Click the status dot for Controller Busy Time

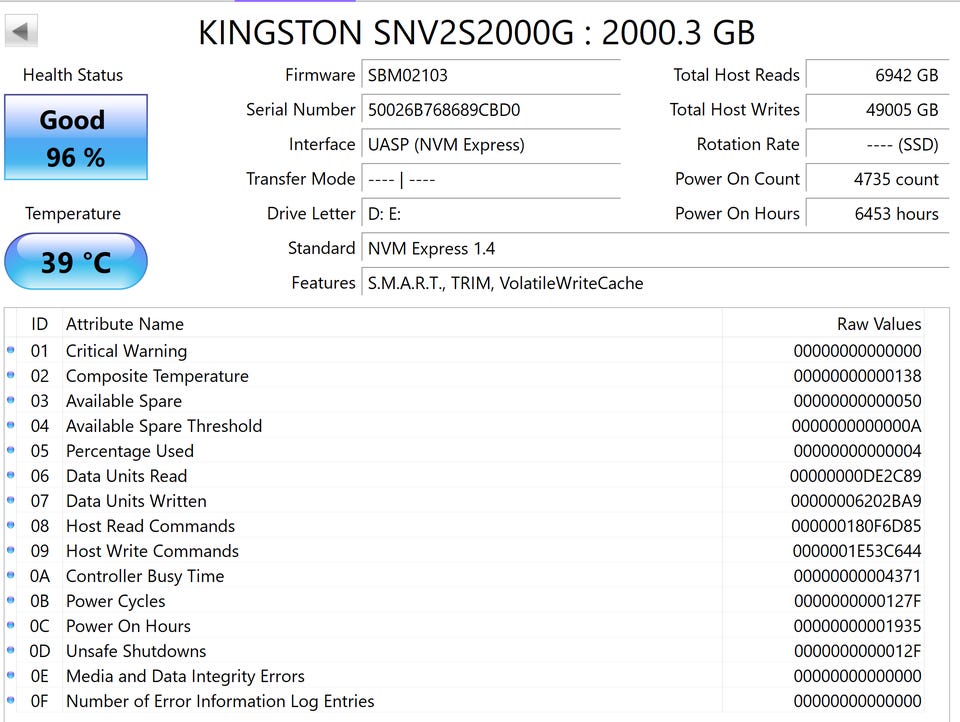point(10,575)
